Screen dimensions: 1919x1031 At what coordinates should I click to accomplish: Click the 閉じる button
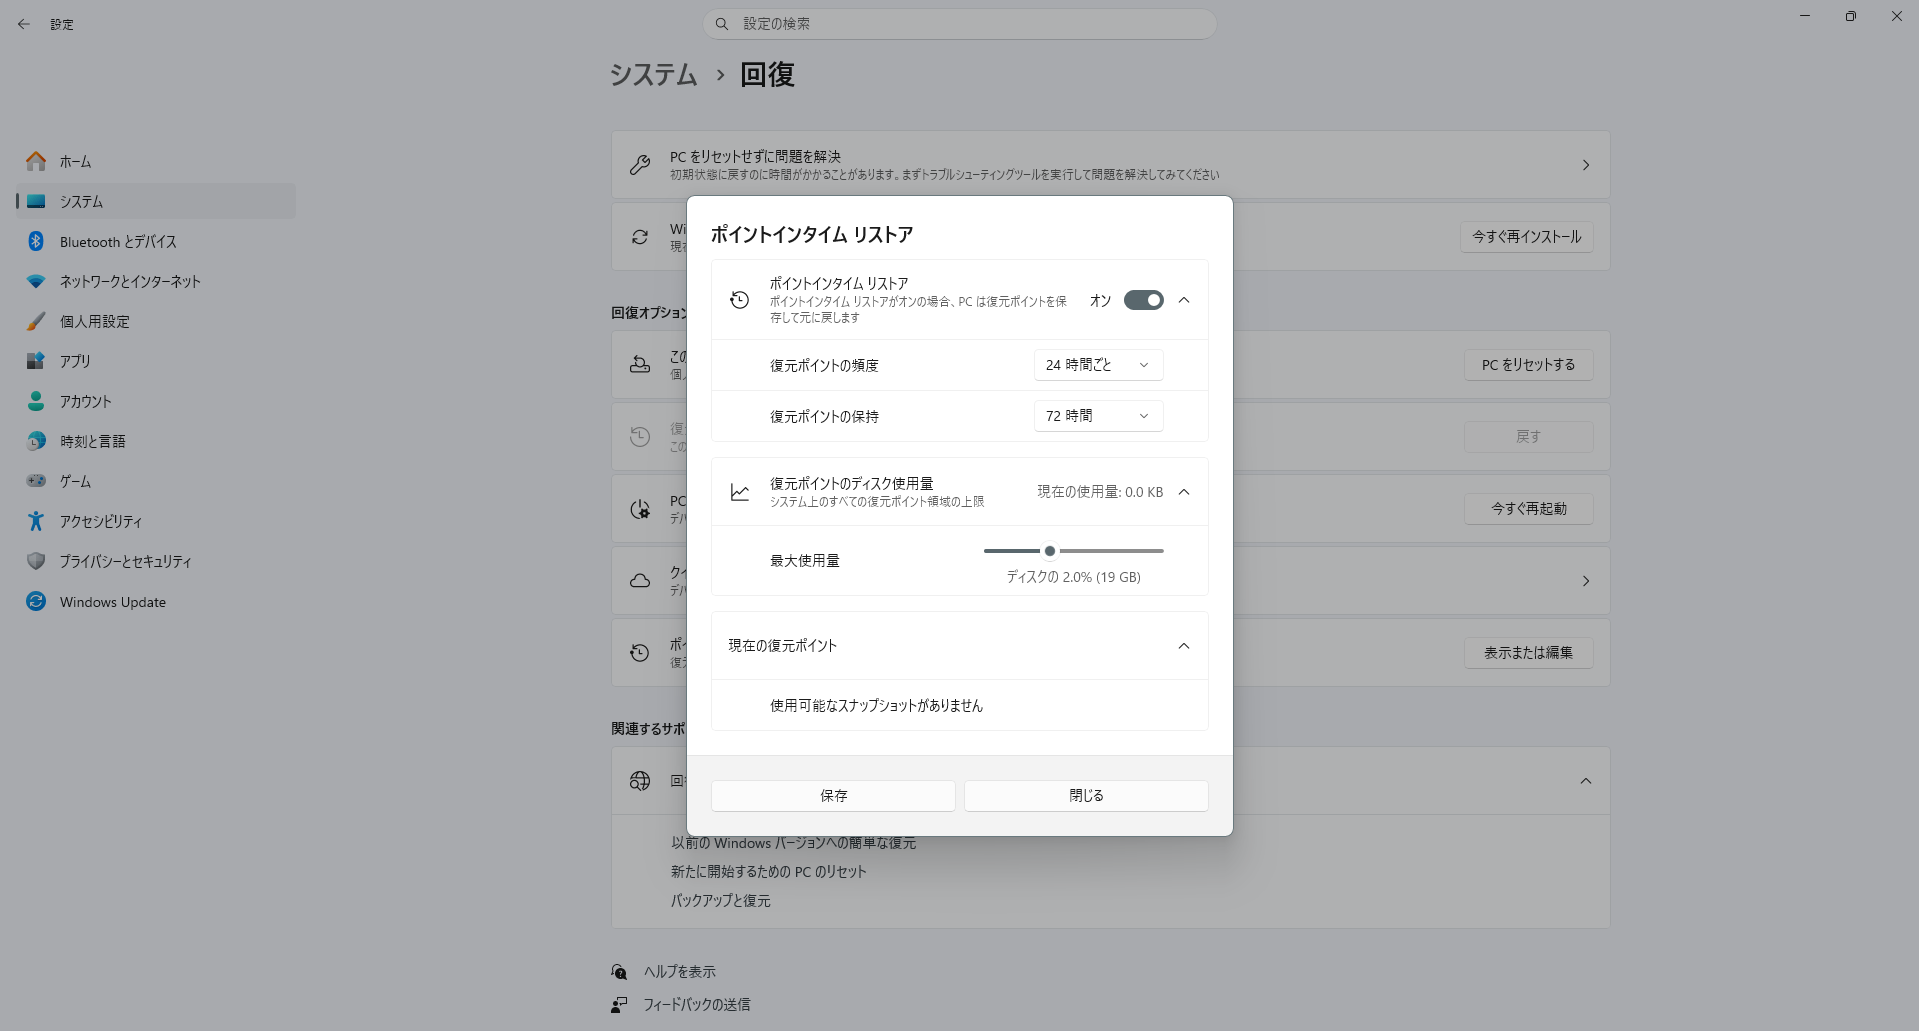(x=1086, y=796)
